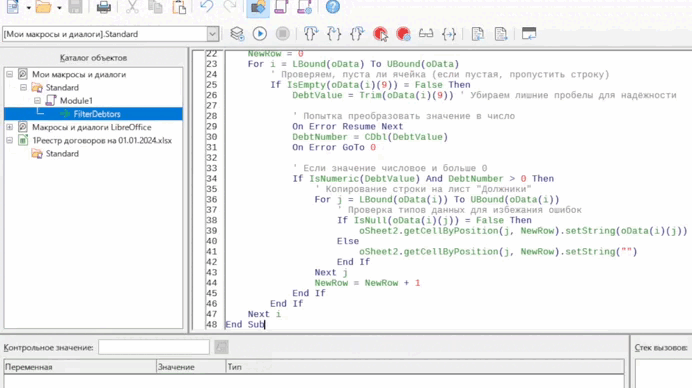The image size is (692, 388).
Task: Click the Paste clipboard icon
Action: 179,7
